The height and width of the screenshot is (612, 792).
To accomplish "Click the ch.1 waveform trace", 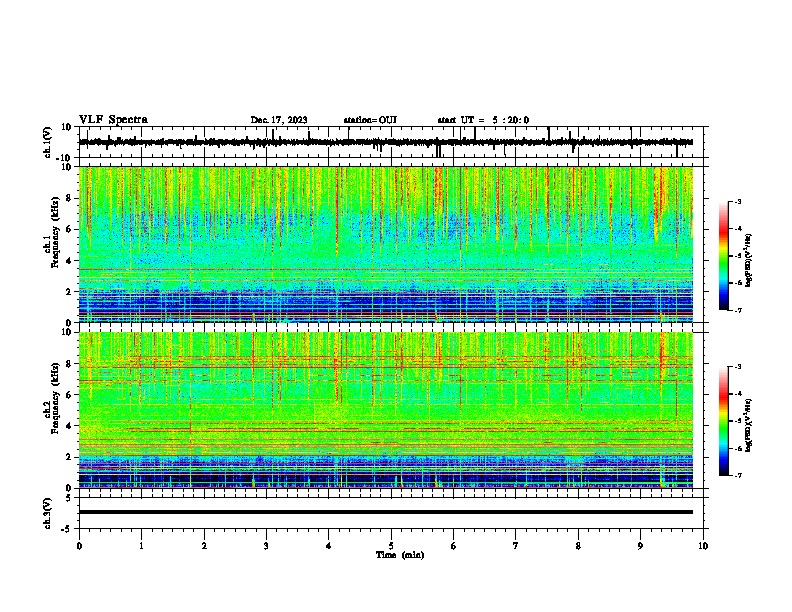I will click(x=386, y=142).
